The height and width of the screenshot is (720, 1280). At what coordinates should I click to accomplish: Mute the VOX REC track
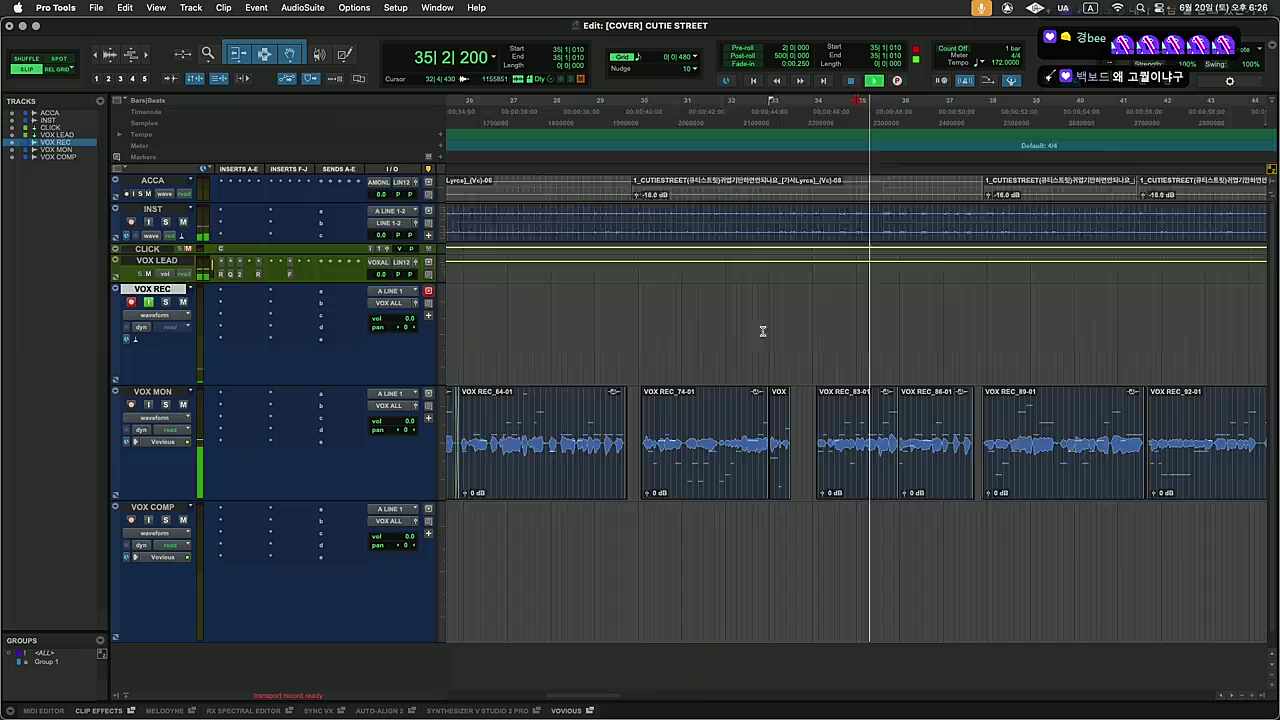[182, 302]
